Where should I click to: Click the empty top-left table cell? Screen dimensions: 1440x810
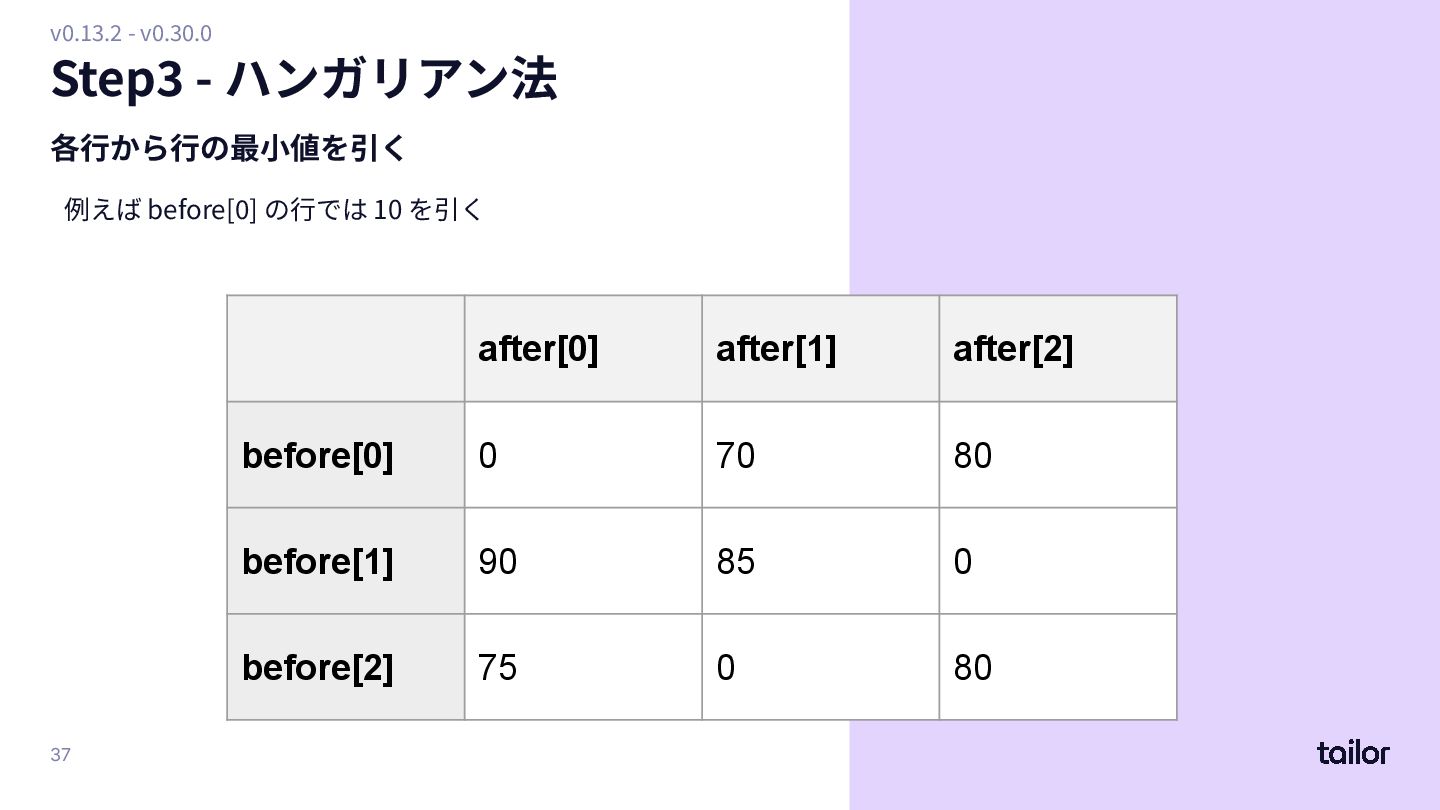pos(346,349)
